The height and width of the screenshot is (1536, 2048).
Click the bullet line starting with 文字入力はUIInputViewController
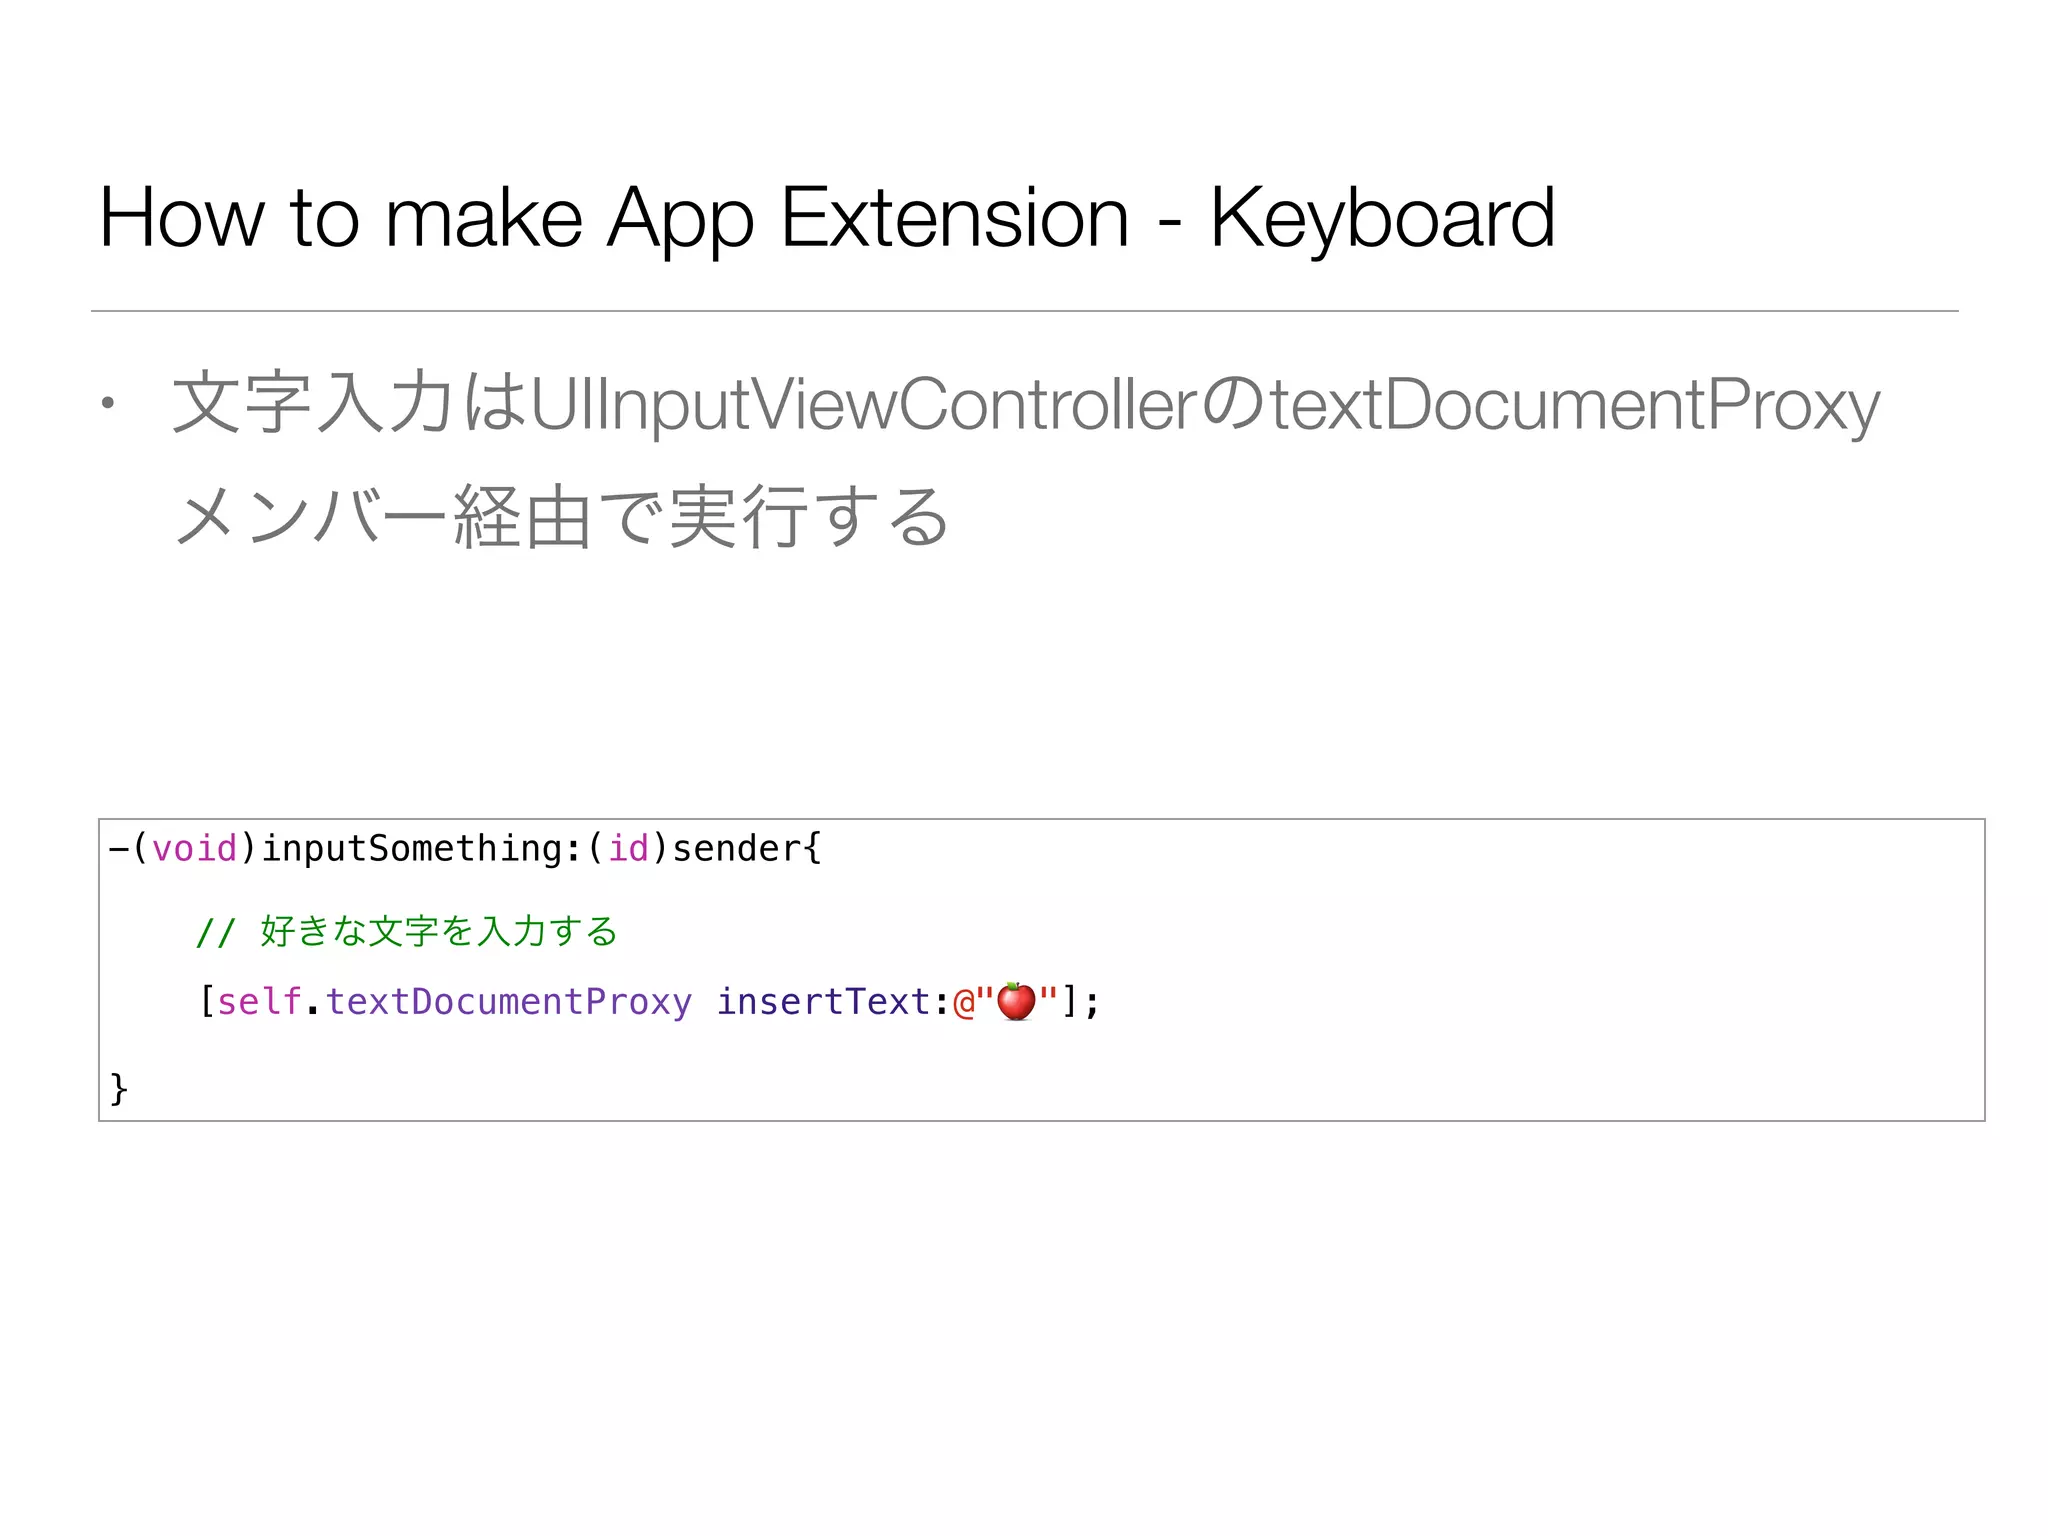(x=1026, y=405)
